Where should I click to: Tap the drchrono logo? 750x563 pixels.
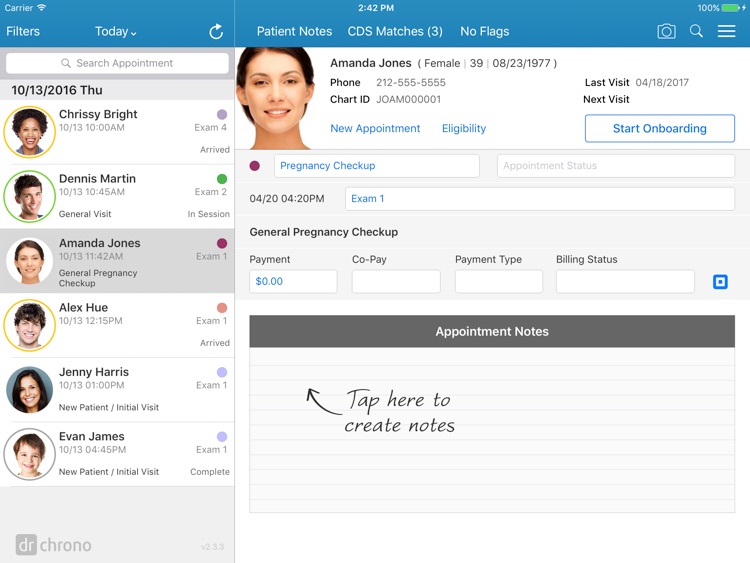coord(54,545)
